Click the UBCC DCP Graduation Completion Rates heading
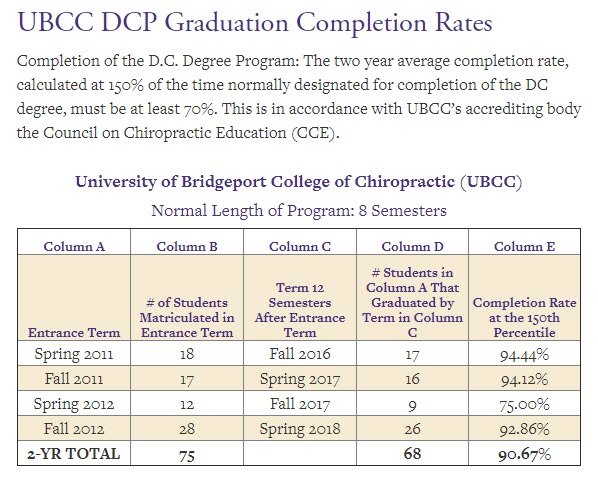Image resolution: width=598 pixels, height=490 pixels. pos(255,23)
